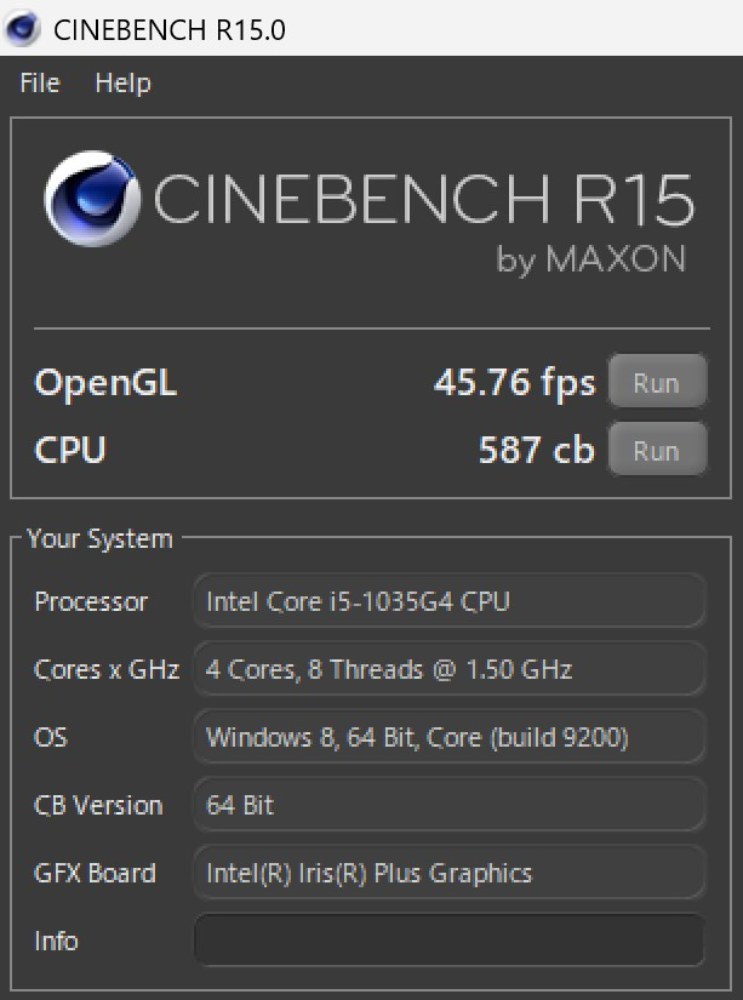Open the Help menu

click(x=123, y=83)
